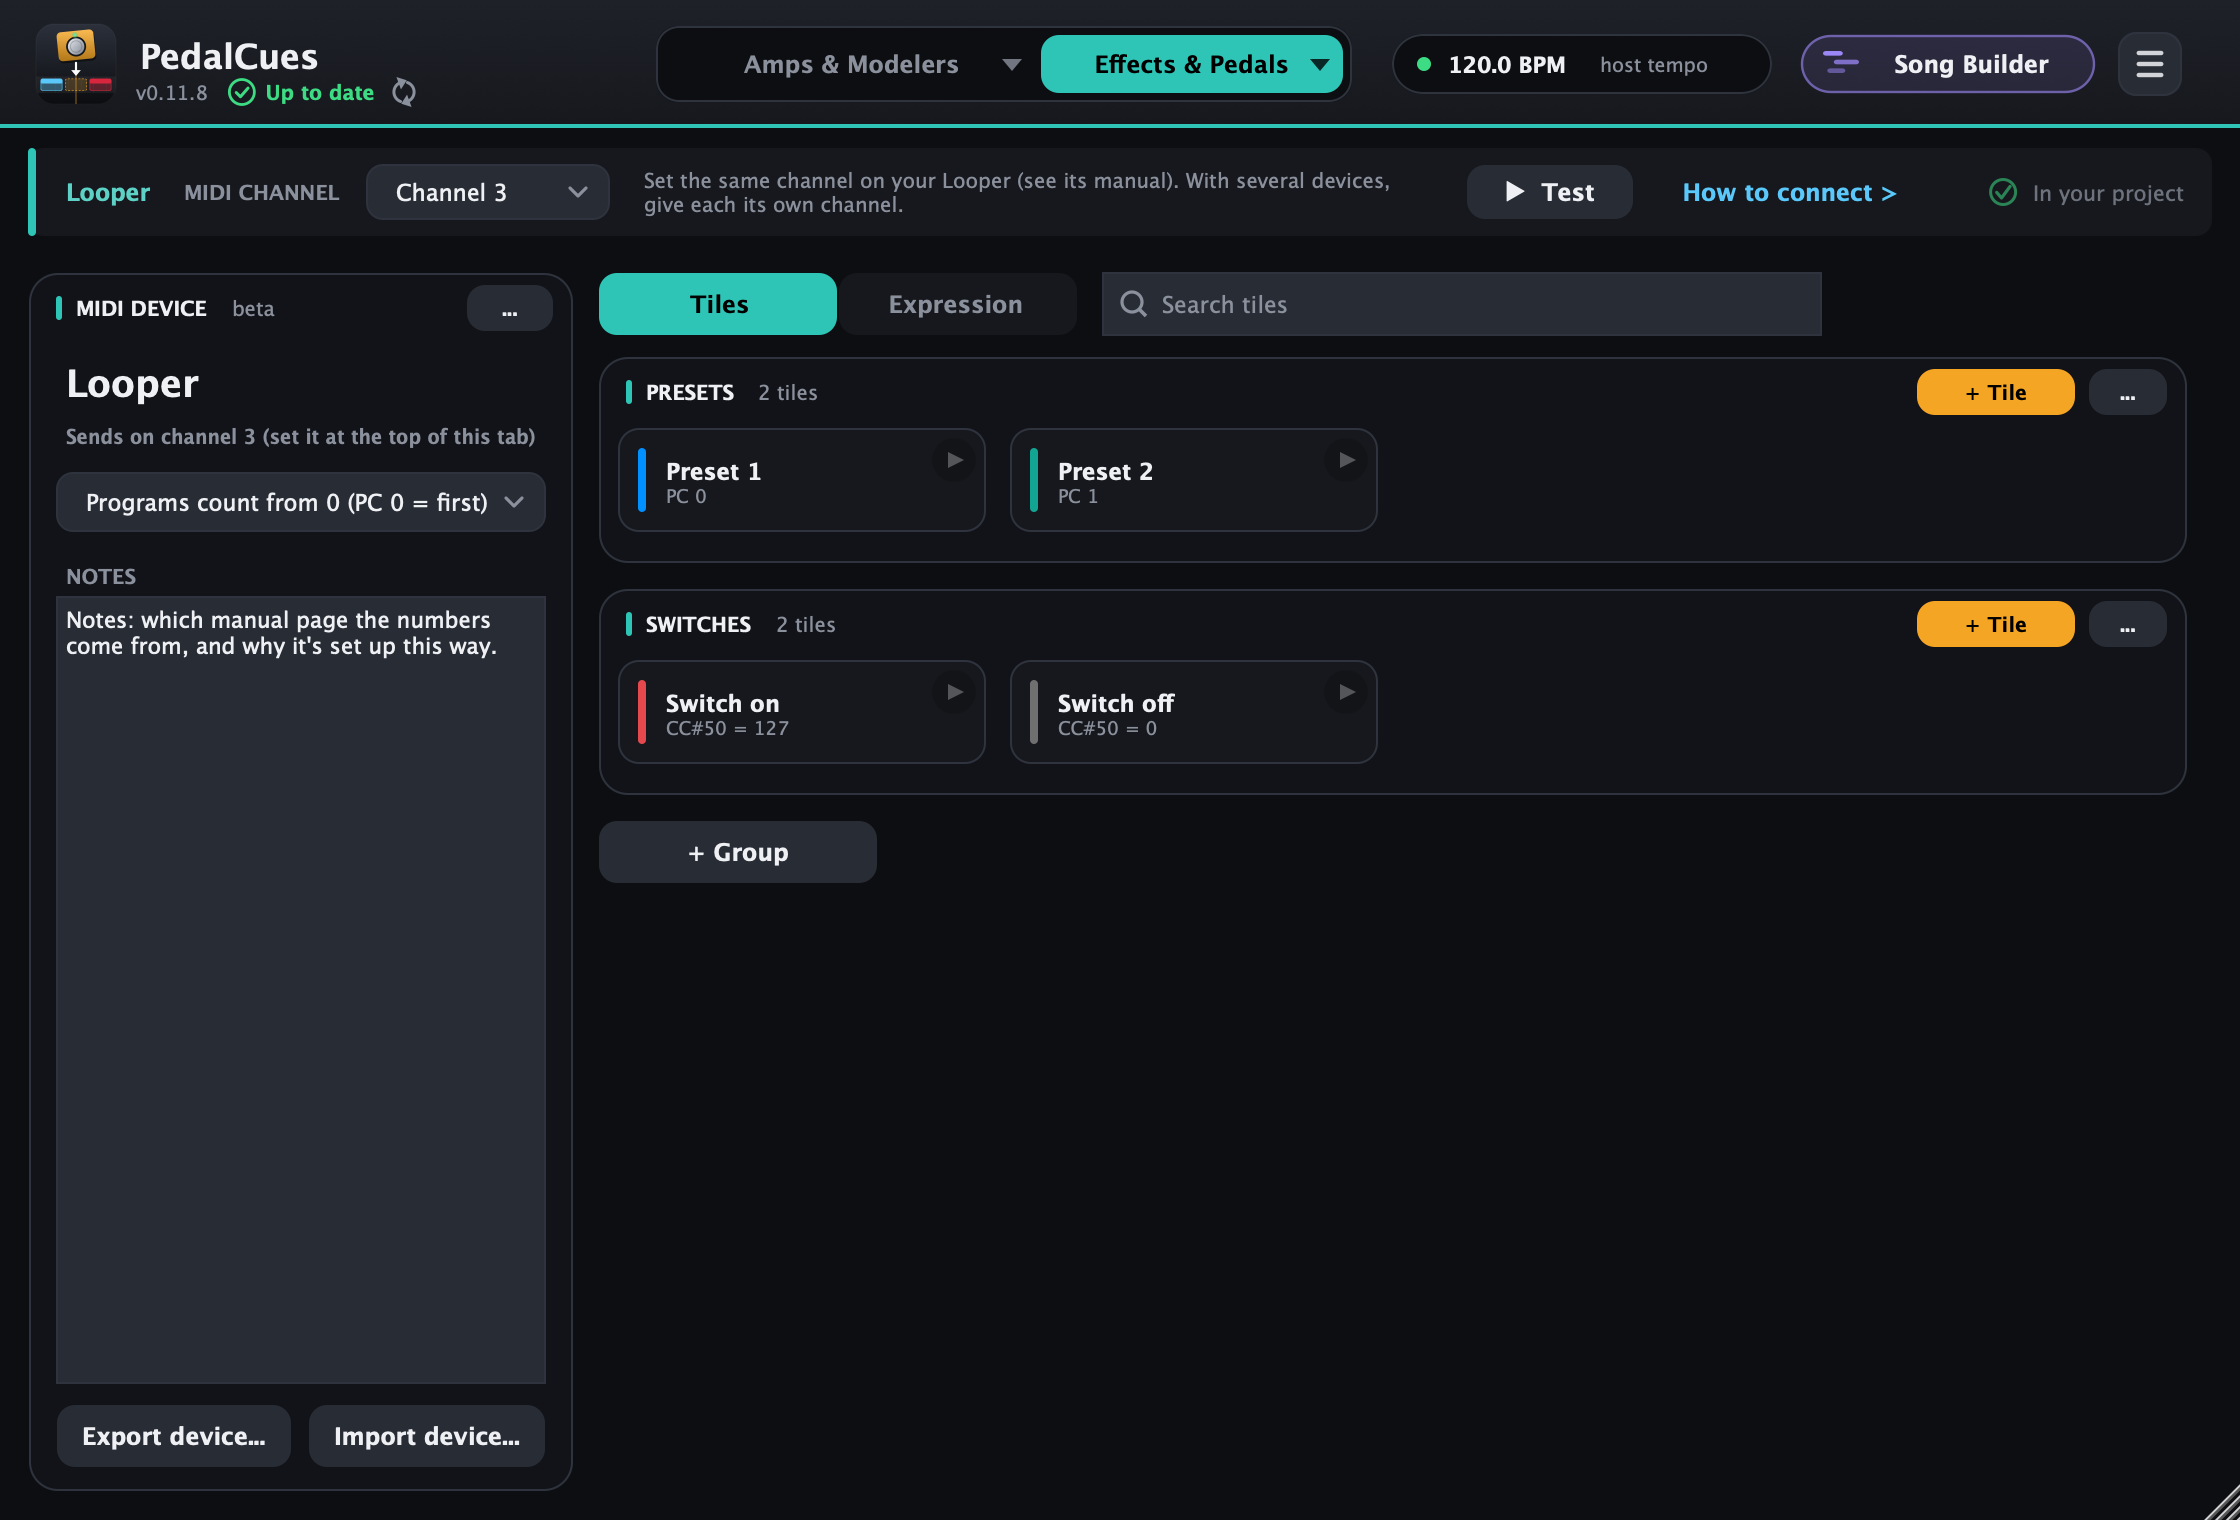The image size is (2240, 1520).
Task: Click the blue color stripe on Preset 1
Action: pos(641,480)
